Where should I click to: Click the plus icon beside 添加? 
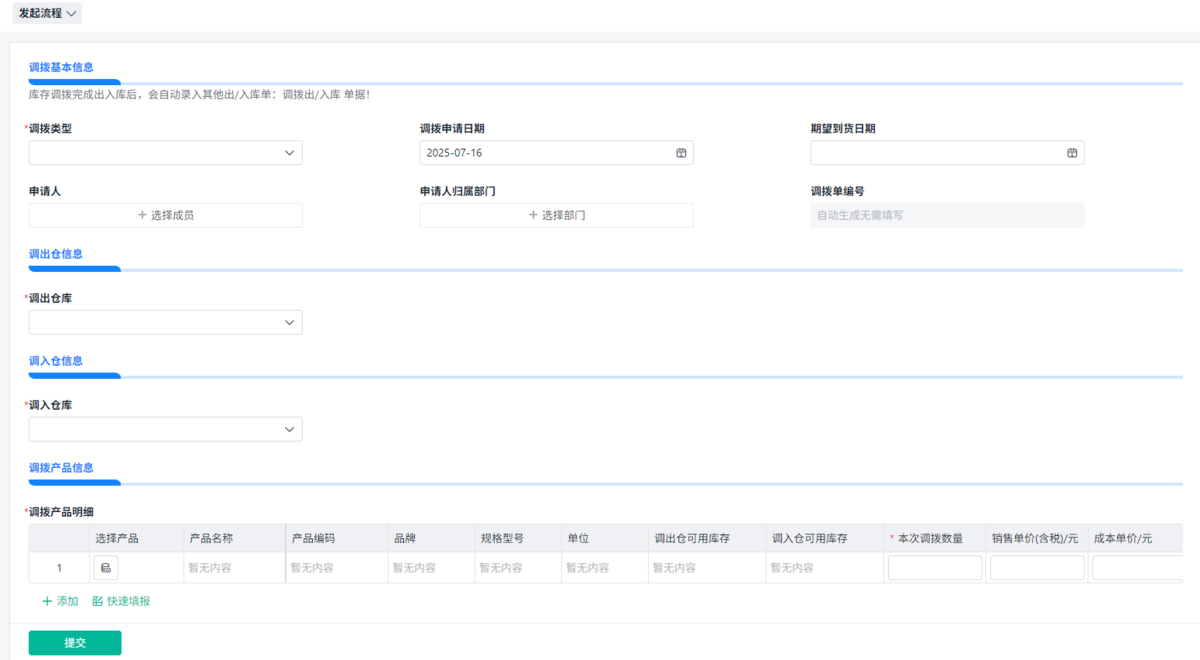point(47,601)
